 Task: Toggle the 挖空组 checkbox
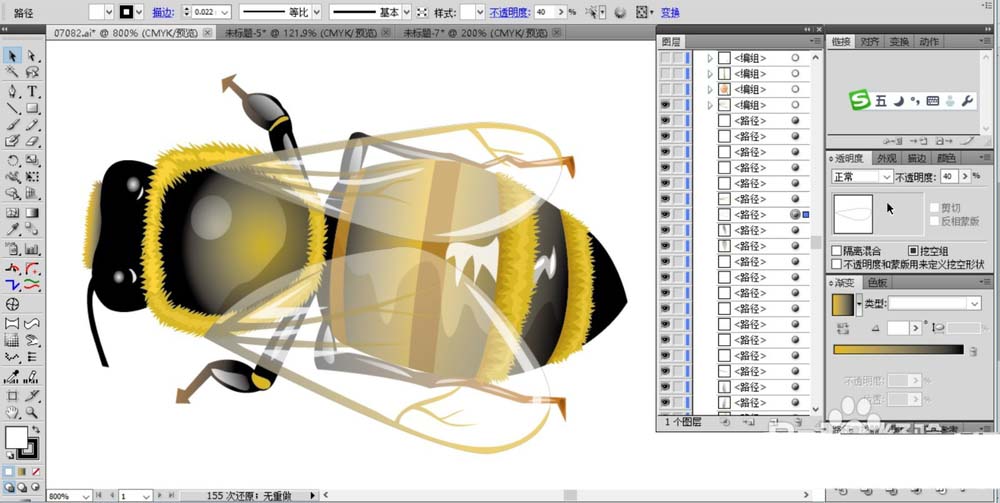click(912, 251)
